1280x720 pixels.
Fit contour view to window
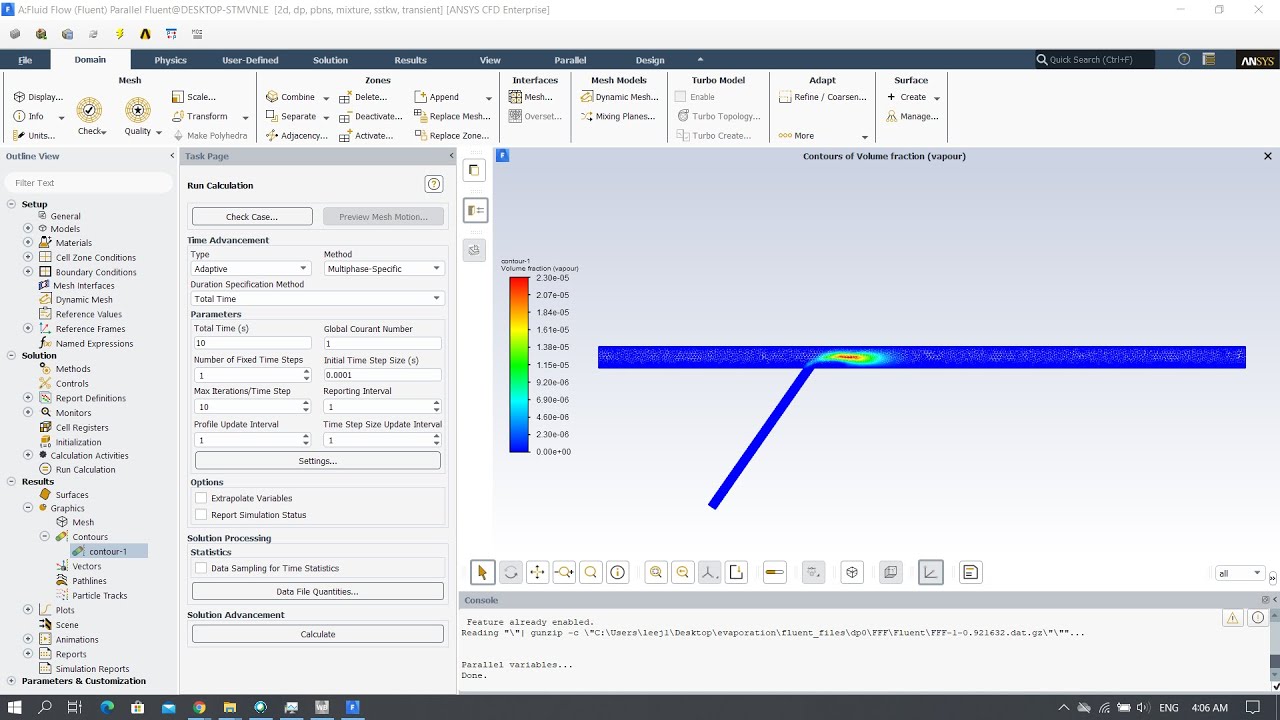pyautogui.click(x=656, y=572)
